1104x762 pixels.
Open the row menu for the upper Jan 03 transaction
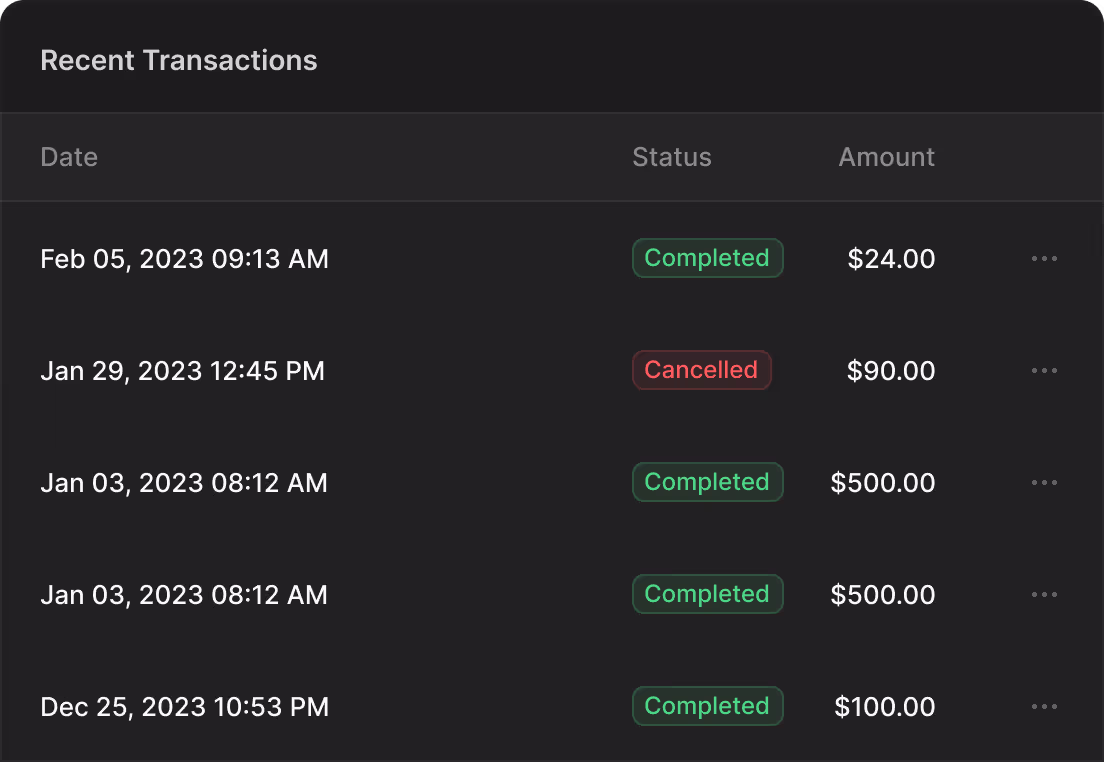coord(1044,483)
